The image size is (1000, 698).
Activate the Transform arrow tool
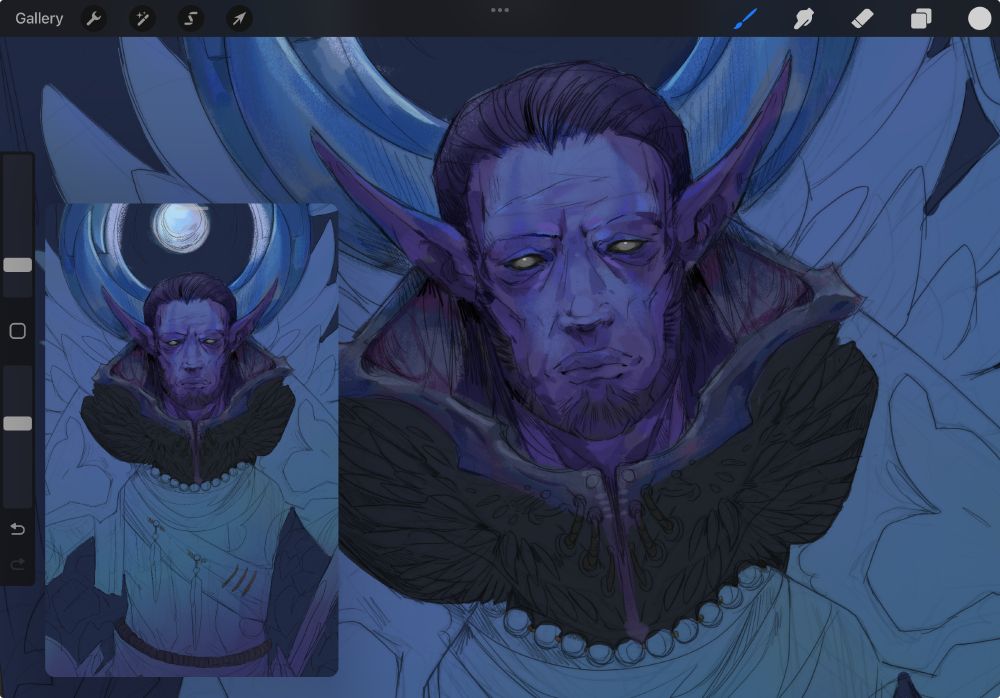pyautogui.click(x=239, y=19)
